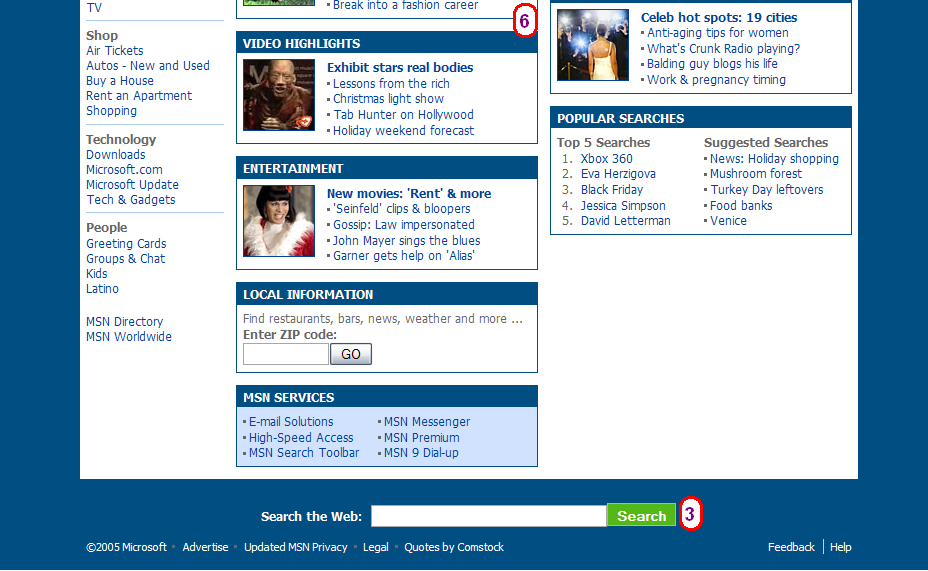Open 'Exhibit stars real bodies' headline
Image resolution: width=928 pixels, height=571 pixels.
pyautogui.click(x=400, y=67)
